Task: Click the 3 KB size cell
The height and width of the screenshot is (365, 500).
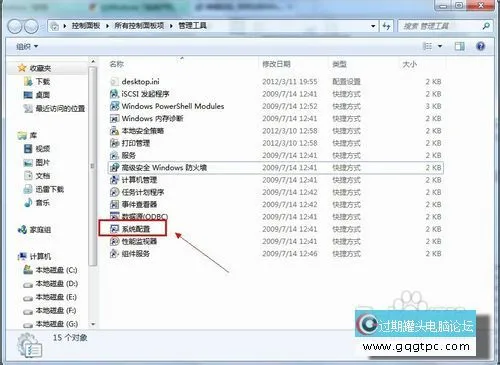Action: pyautogui.click(x=433, y=106)
